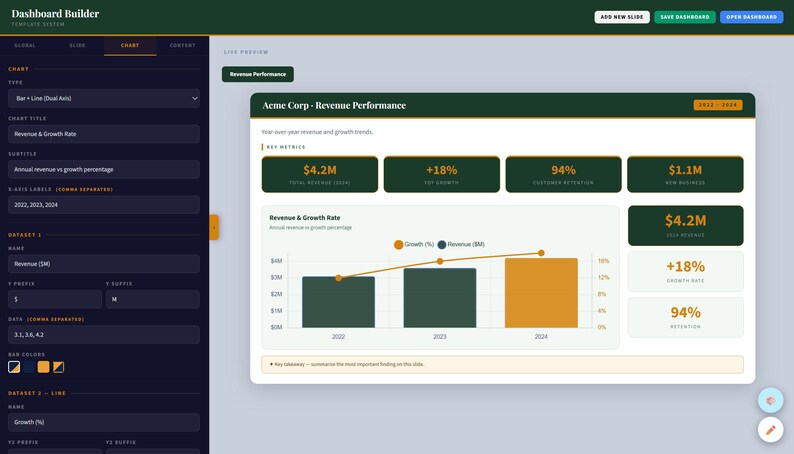Switch to the Slide tab
The image size is (794, 454).
[77, 45]
